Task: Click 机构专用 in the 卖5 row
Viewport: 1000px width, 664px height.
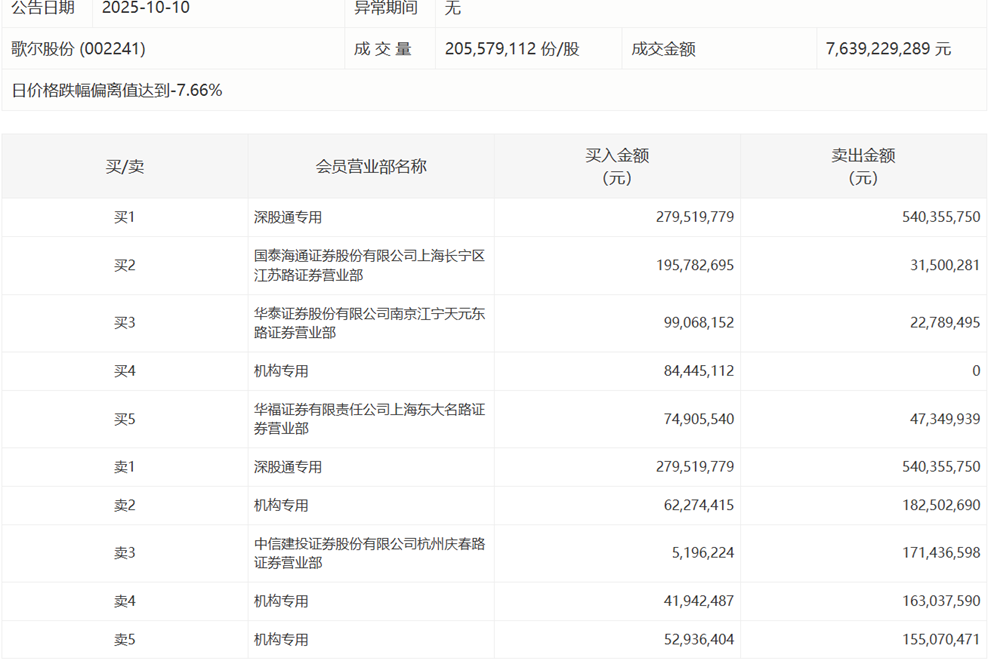Action: coord(281,640)
